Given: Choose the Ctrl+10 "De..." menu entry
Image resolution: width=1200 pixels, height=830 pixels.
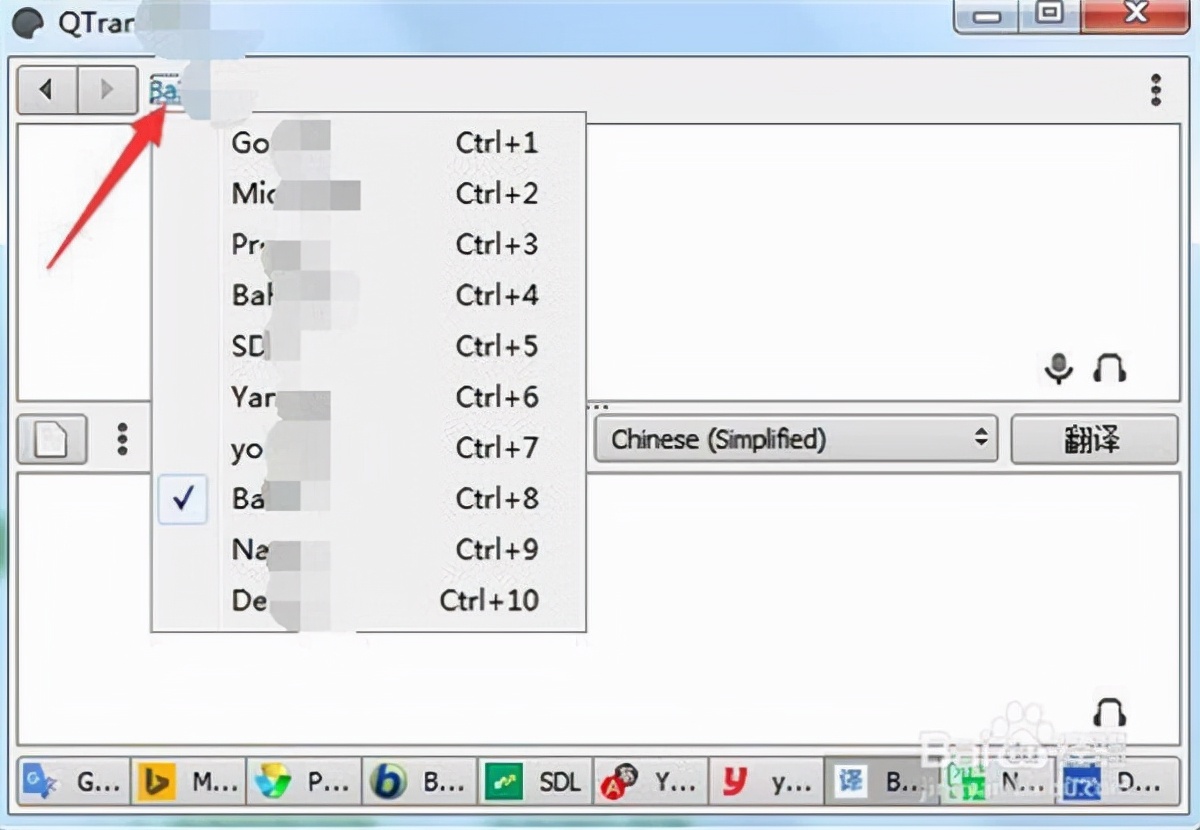Looking at the screenshot, I should 368,601.
